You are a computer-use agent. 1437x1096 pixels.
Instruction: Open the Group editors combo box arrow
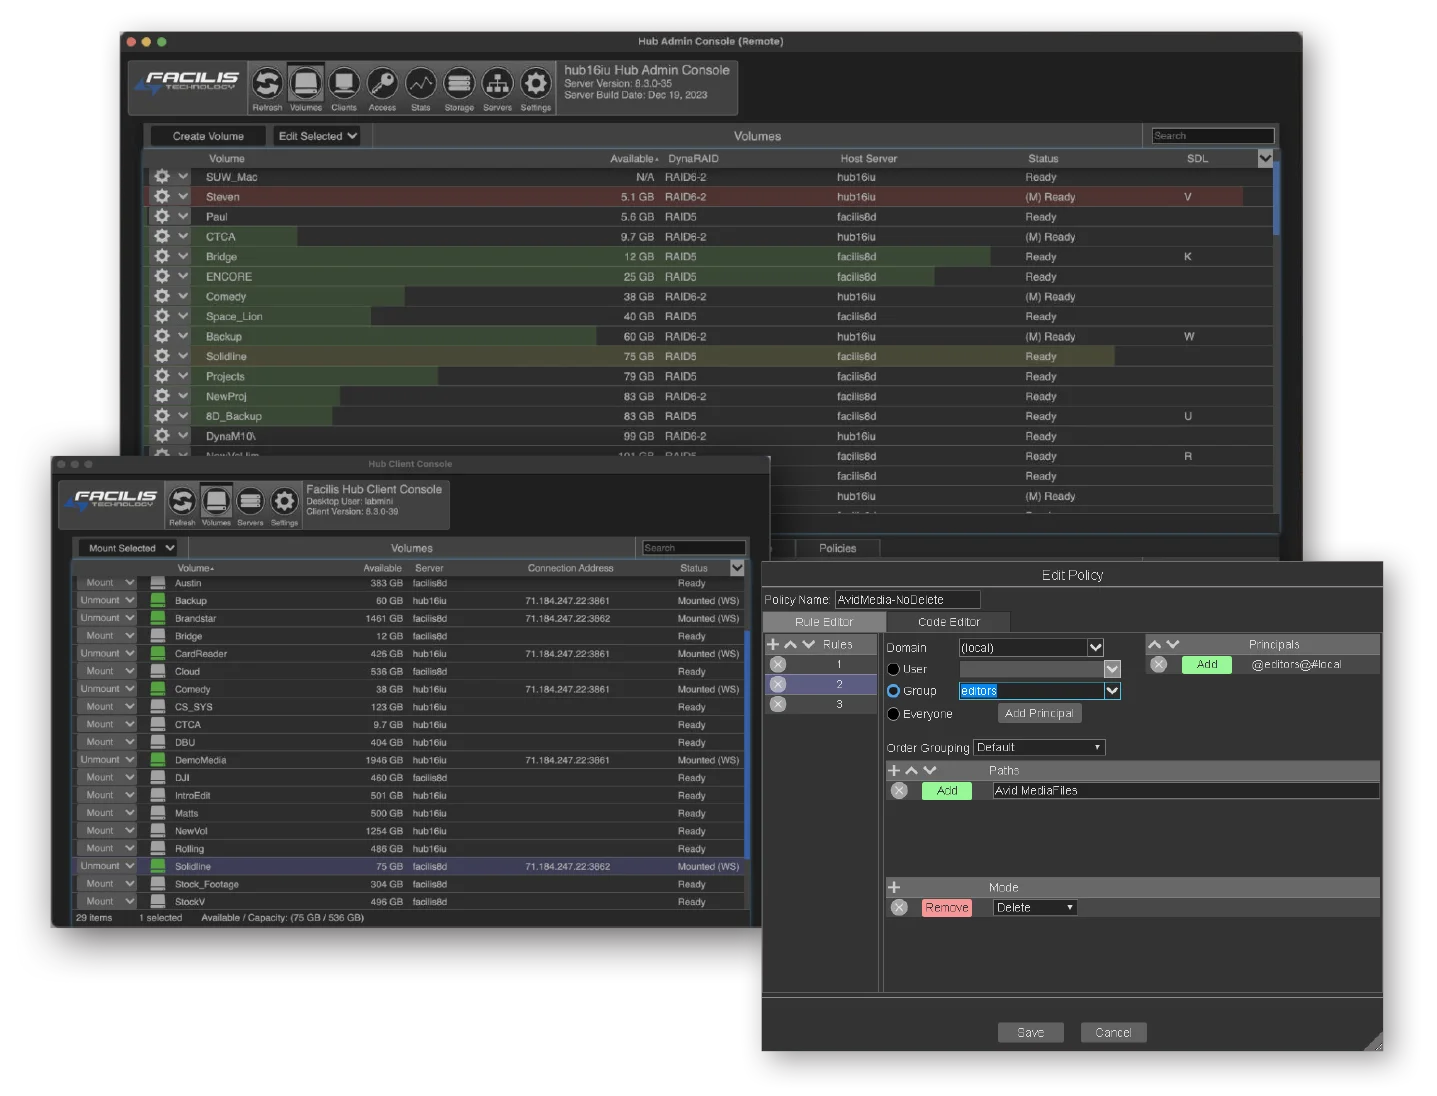pos(1112,691)
